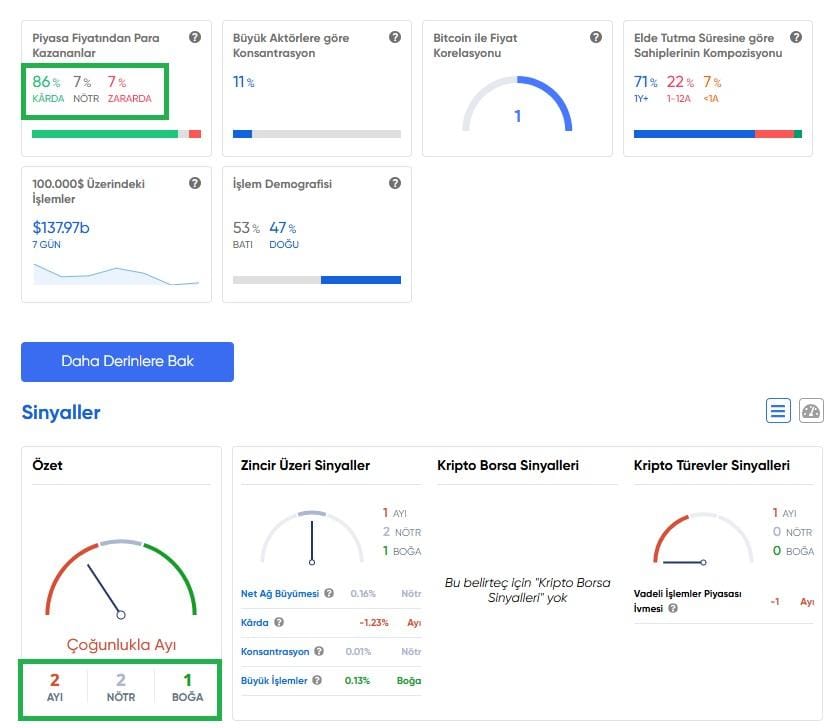The height and width of the screenshot is (728, 838).
Task: Click info icon beside Net Ağ Büyümesi
Action: pos(329,594)
